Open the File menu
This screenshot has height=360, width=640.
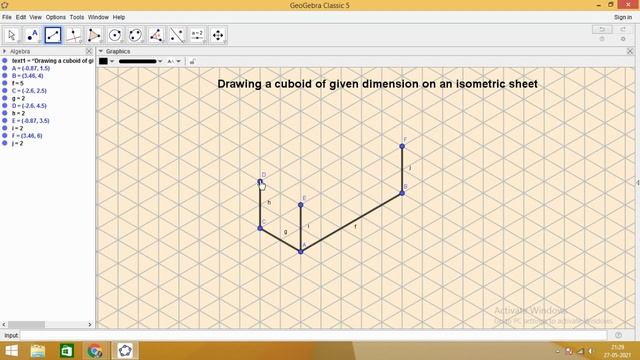click(7, 17)
